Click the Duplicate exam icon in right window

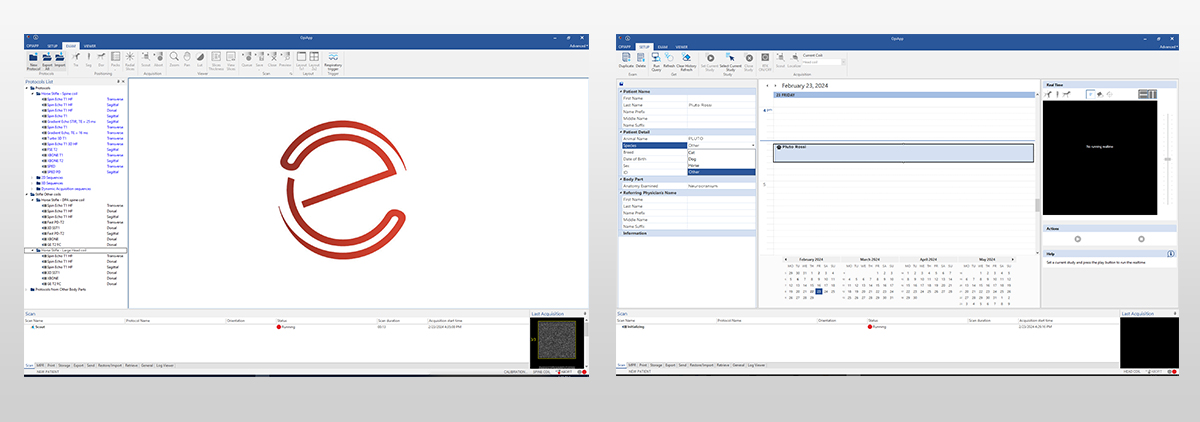[x=626, y=59]
